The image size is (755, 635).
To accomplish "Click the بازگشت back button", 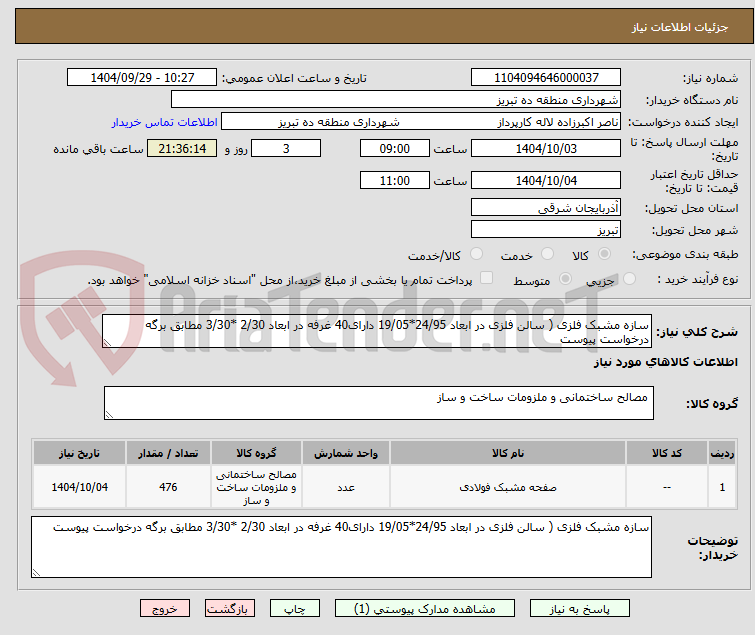I will coord(230,609).
